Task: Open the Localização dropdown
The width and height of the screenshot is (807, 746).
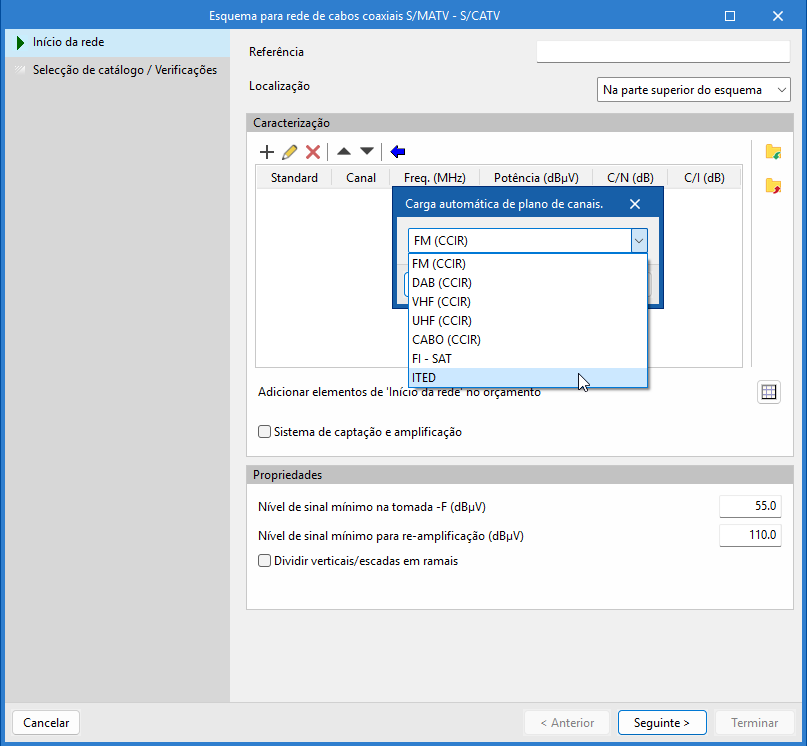Action: pyautogui.click(x=693, y=90)
